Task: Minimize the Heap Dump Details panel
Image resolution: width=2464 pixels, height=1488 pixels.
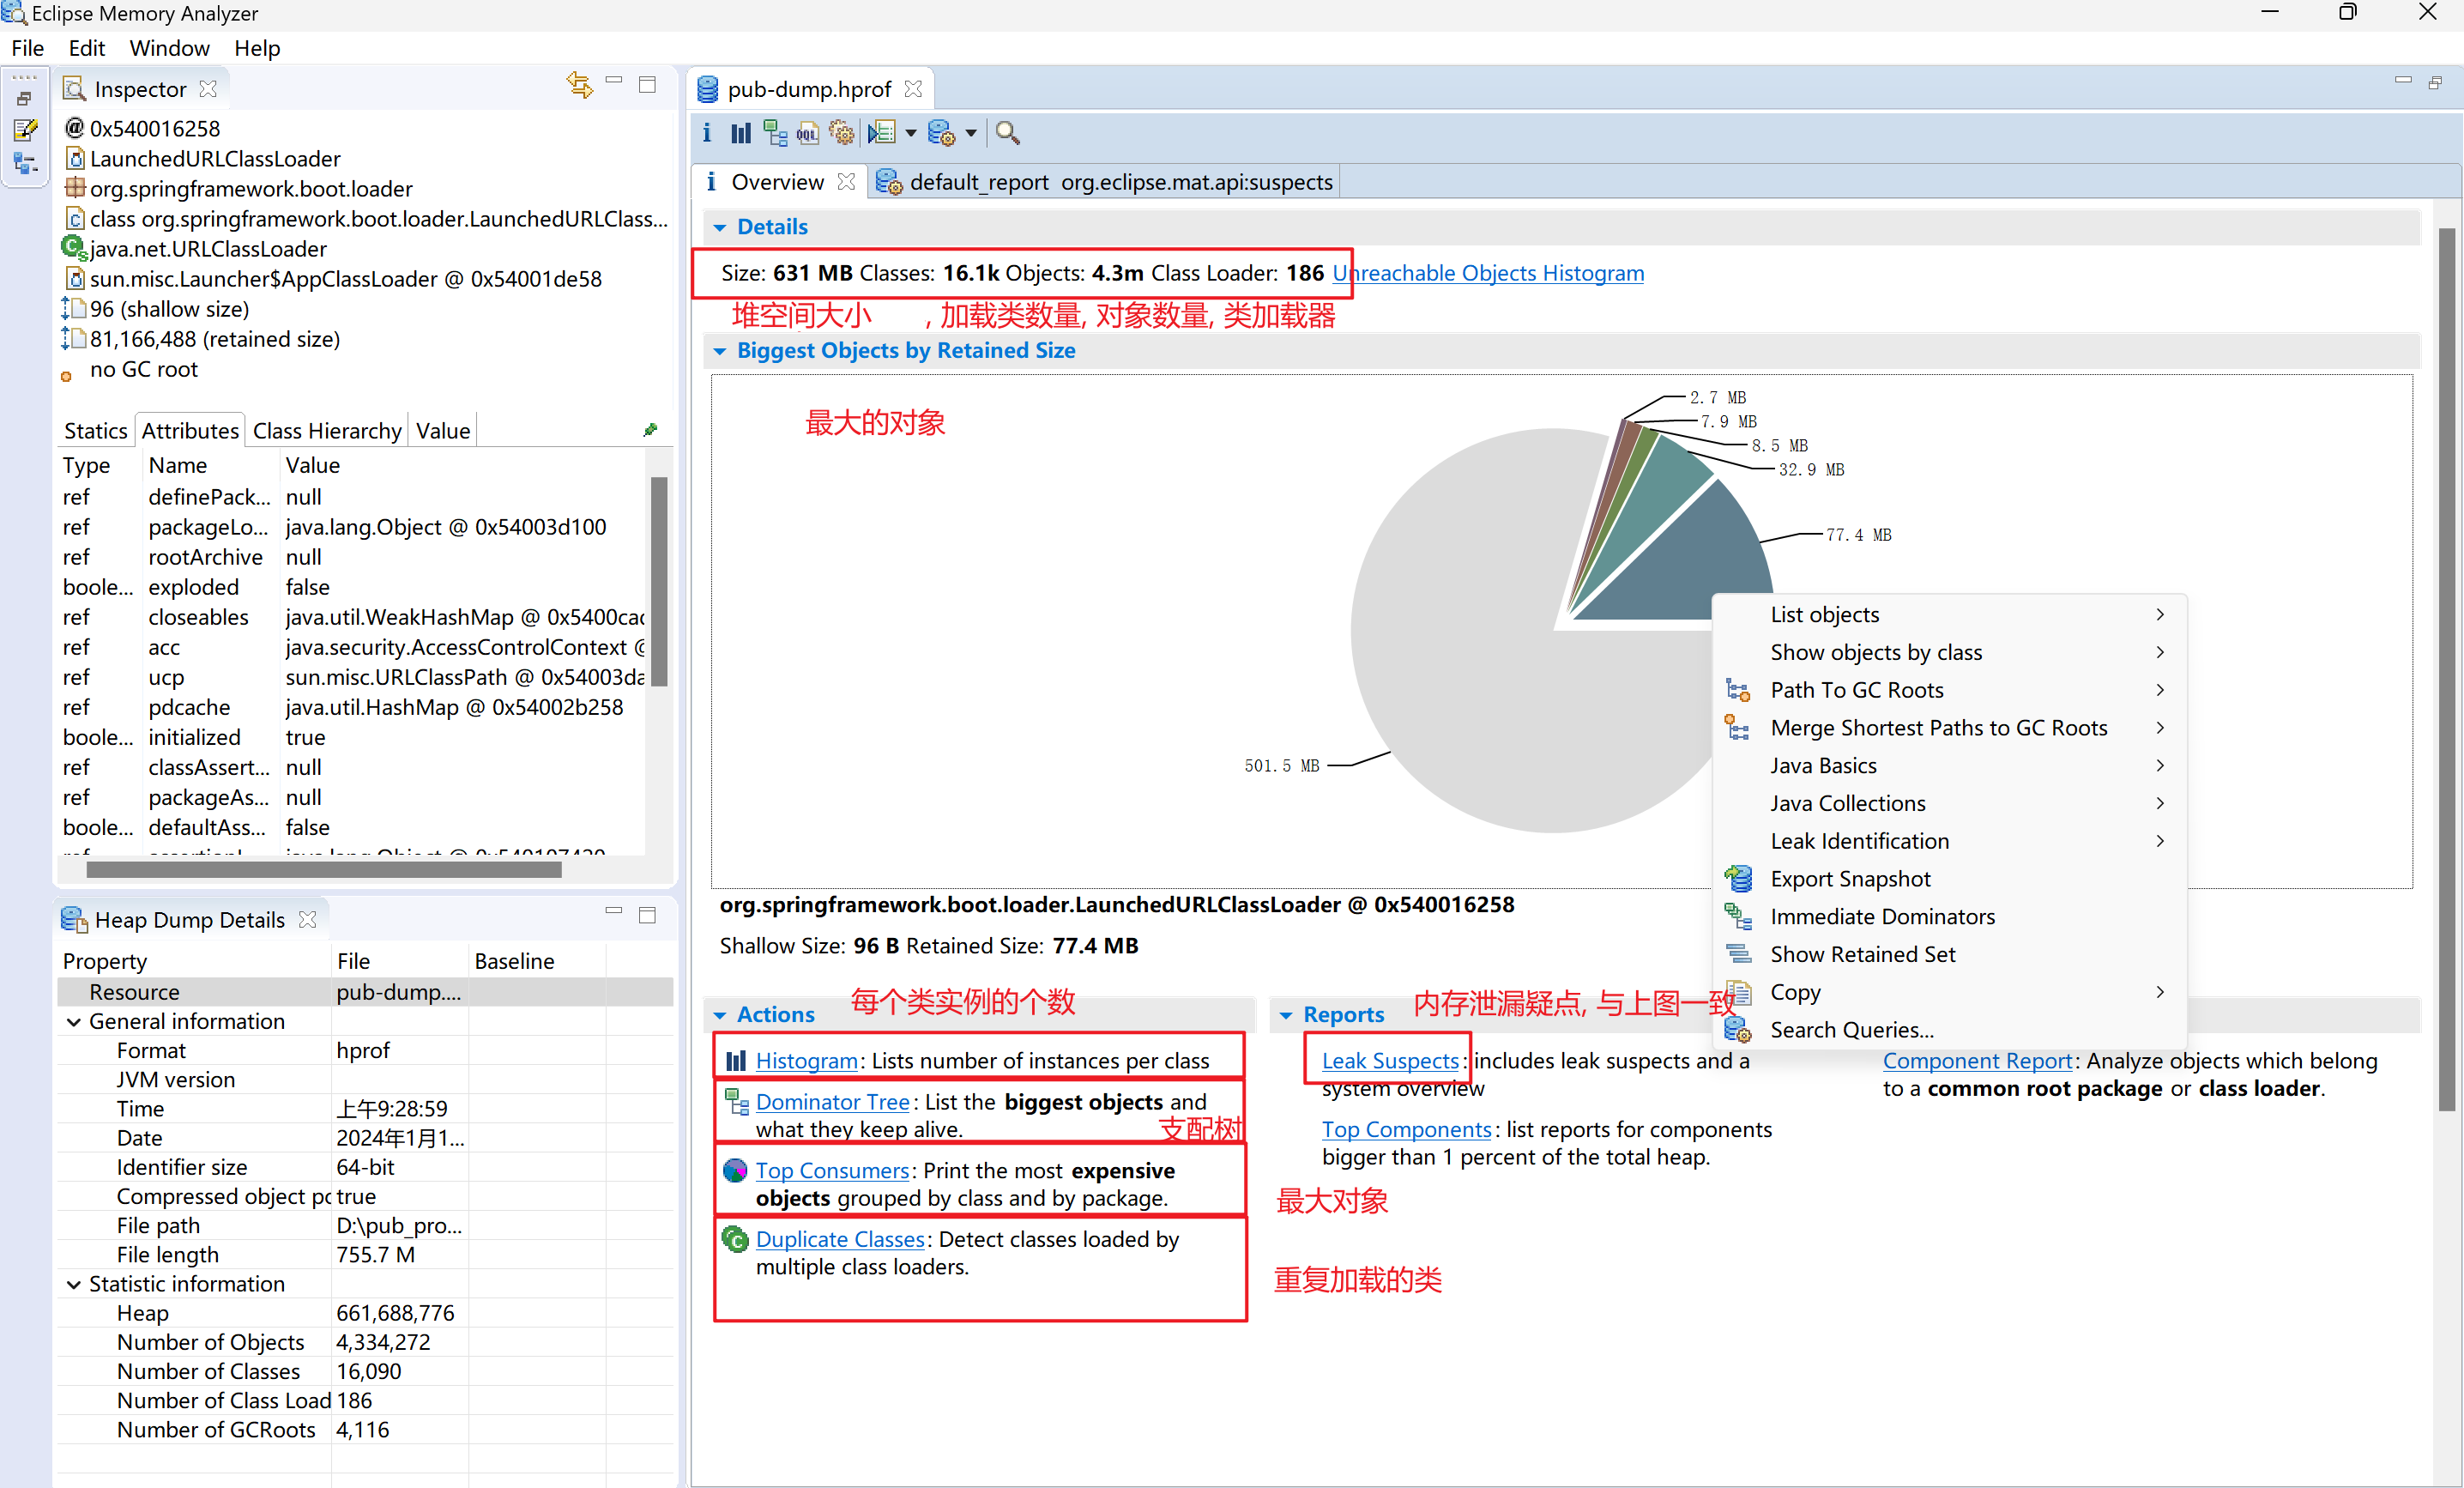Action: pyautogui.click(x=614, y=912)
